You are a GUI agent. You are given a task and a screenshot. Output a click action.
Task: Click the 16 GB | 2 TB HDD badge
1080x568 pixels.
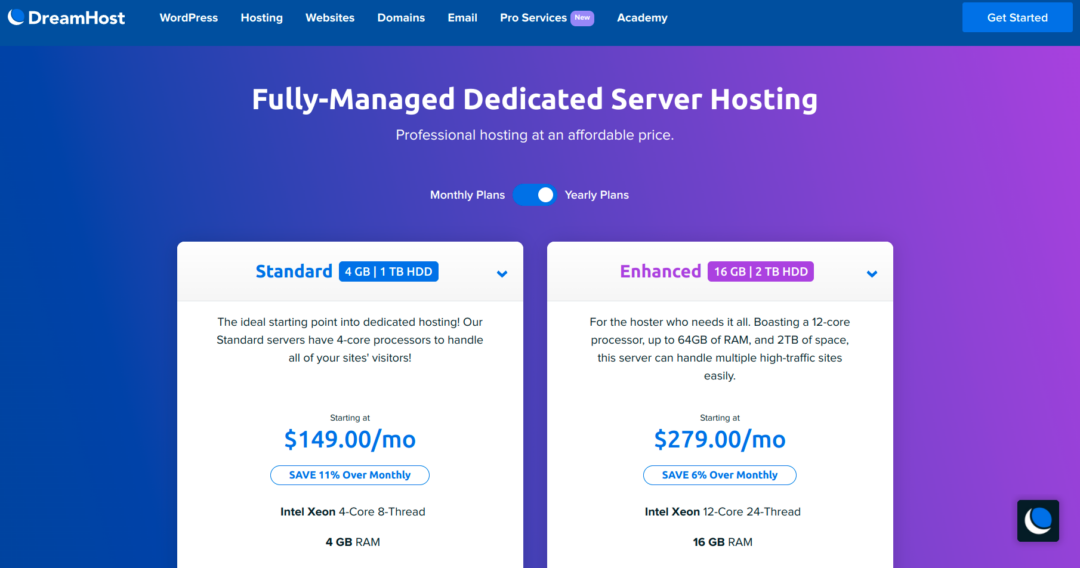[x=760, y=271]
